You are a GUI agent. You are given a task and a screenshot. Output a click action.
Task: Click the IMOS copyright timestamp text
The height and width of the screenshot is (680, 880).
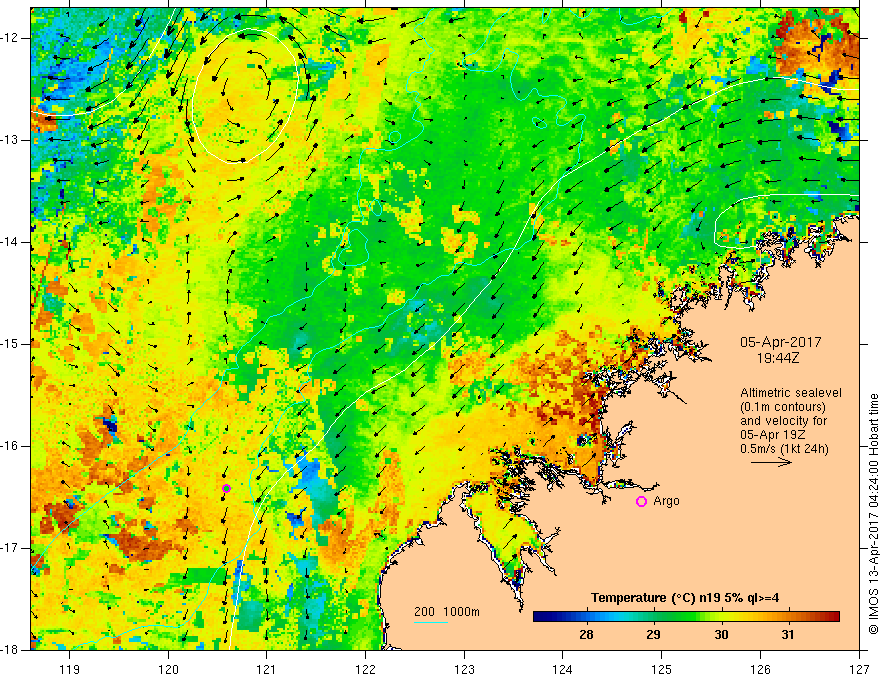click(873, 514)
